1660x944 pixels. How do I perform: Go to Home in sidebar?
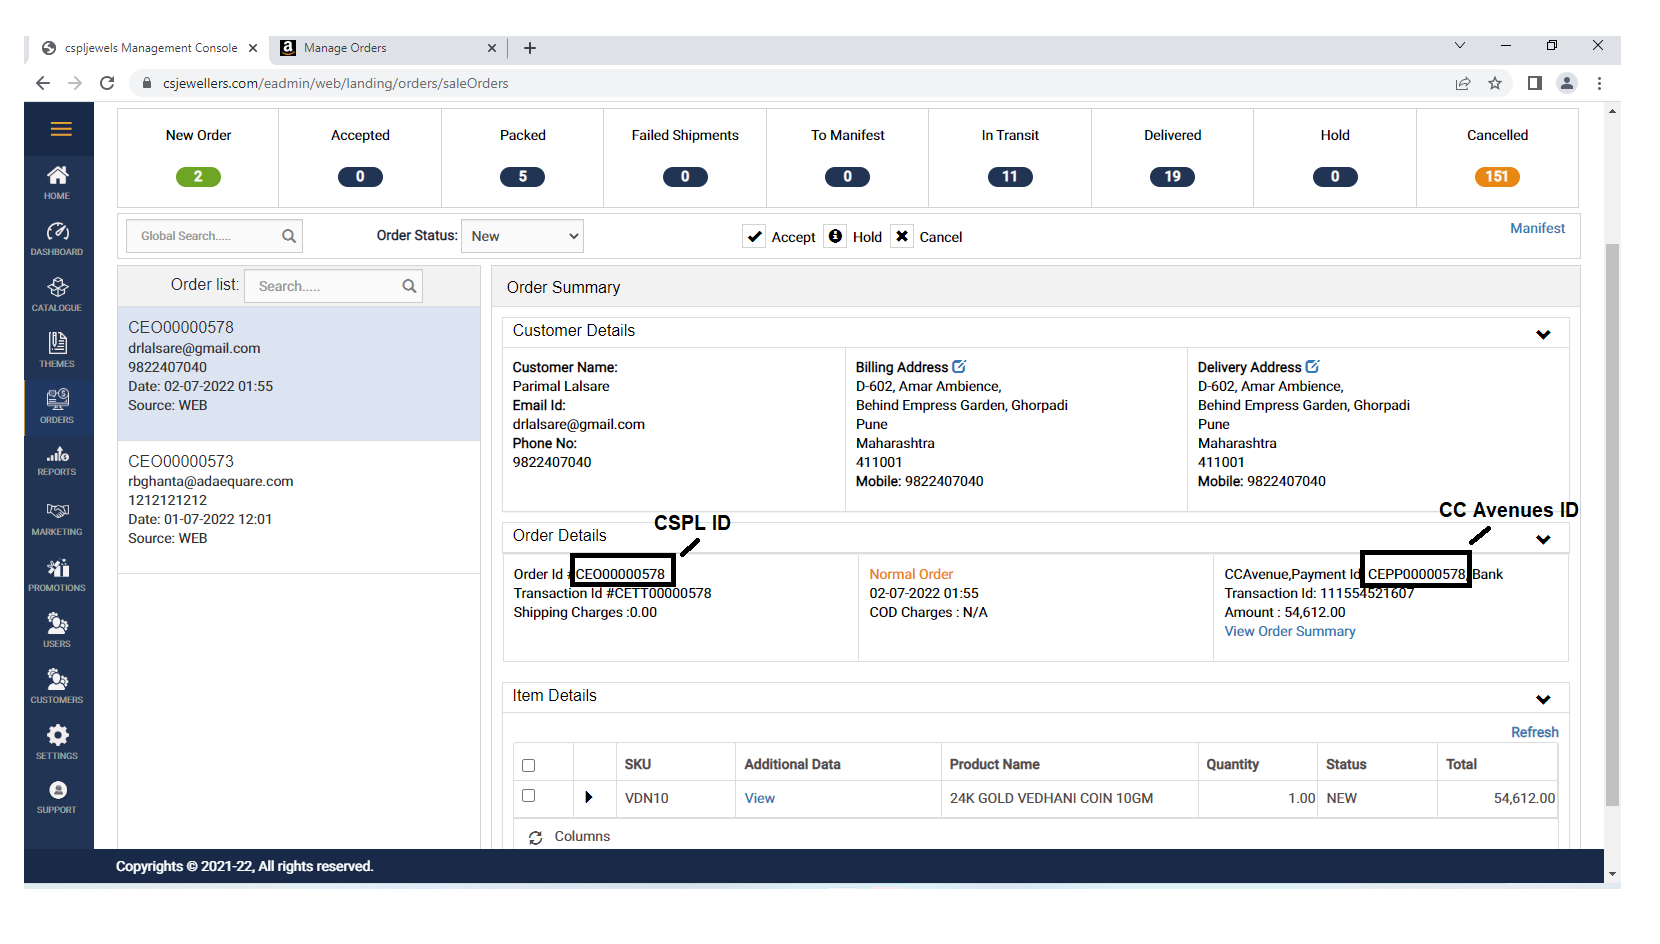coord(58,183)
